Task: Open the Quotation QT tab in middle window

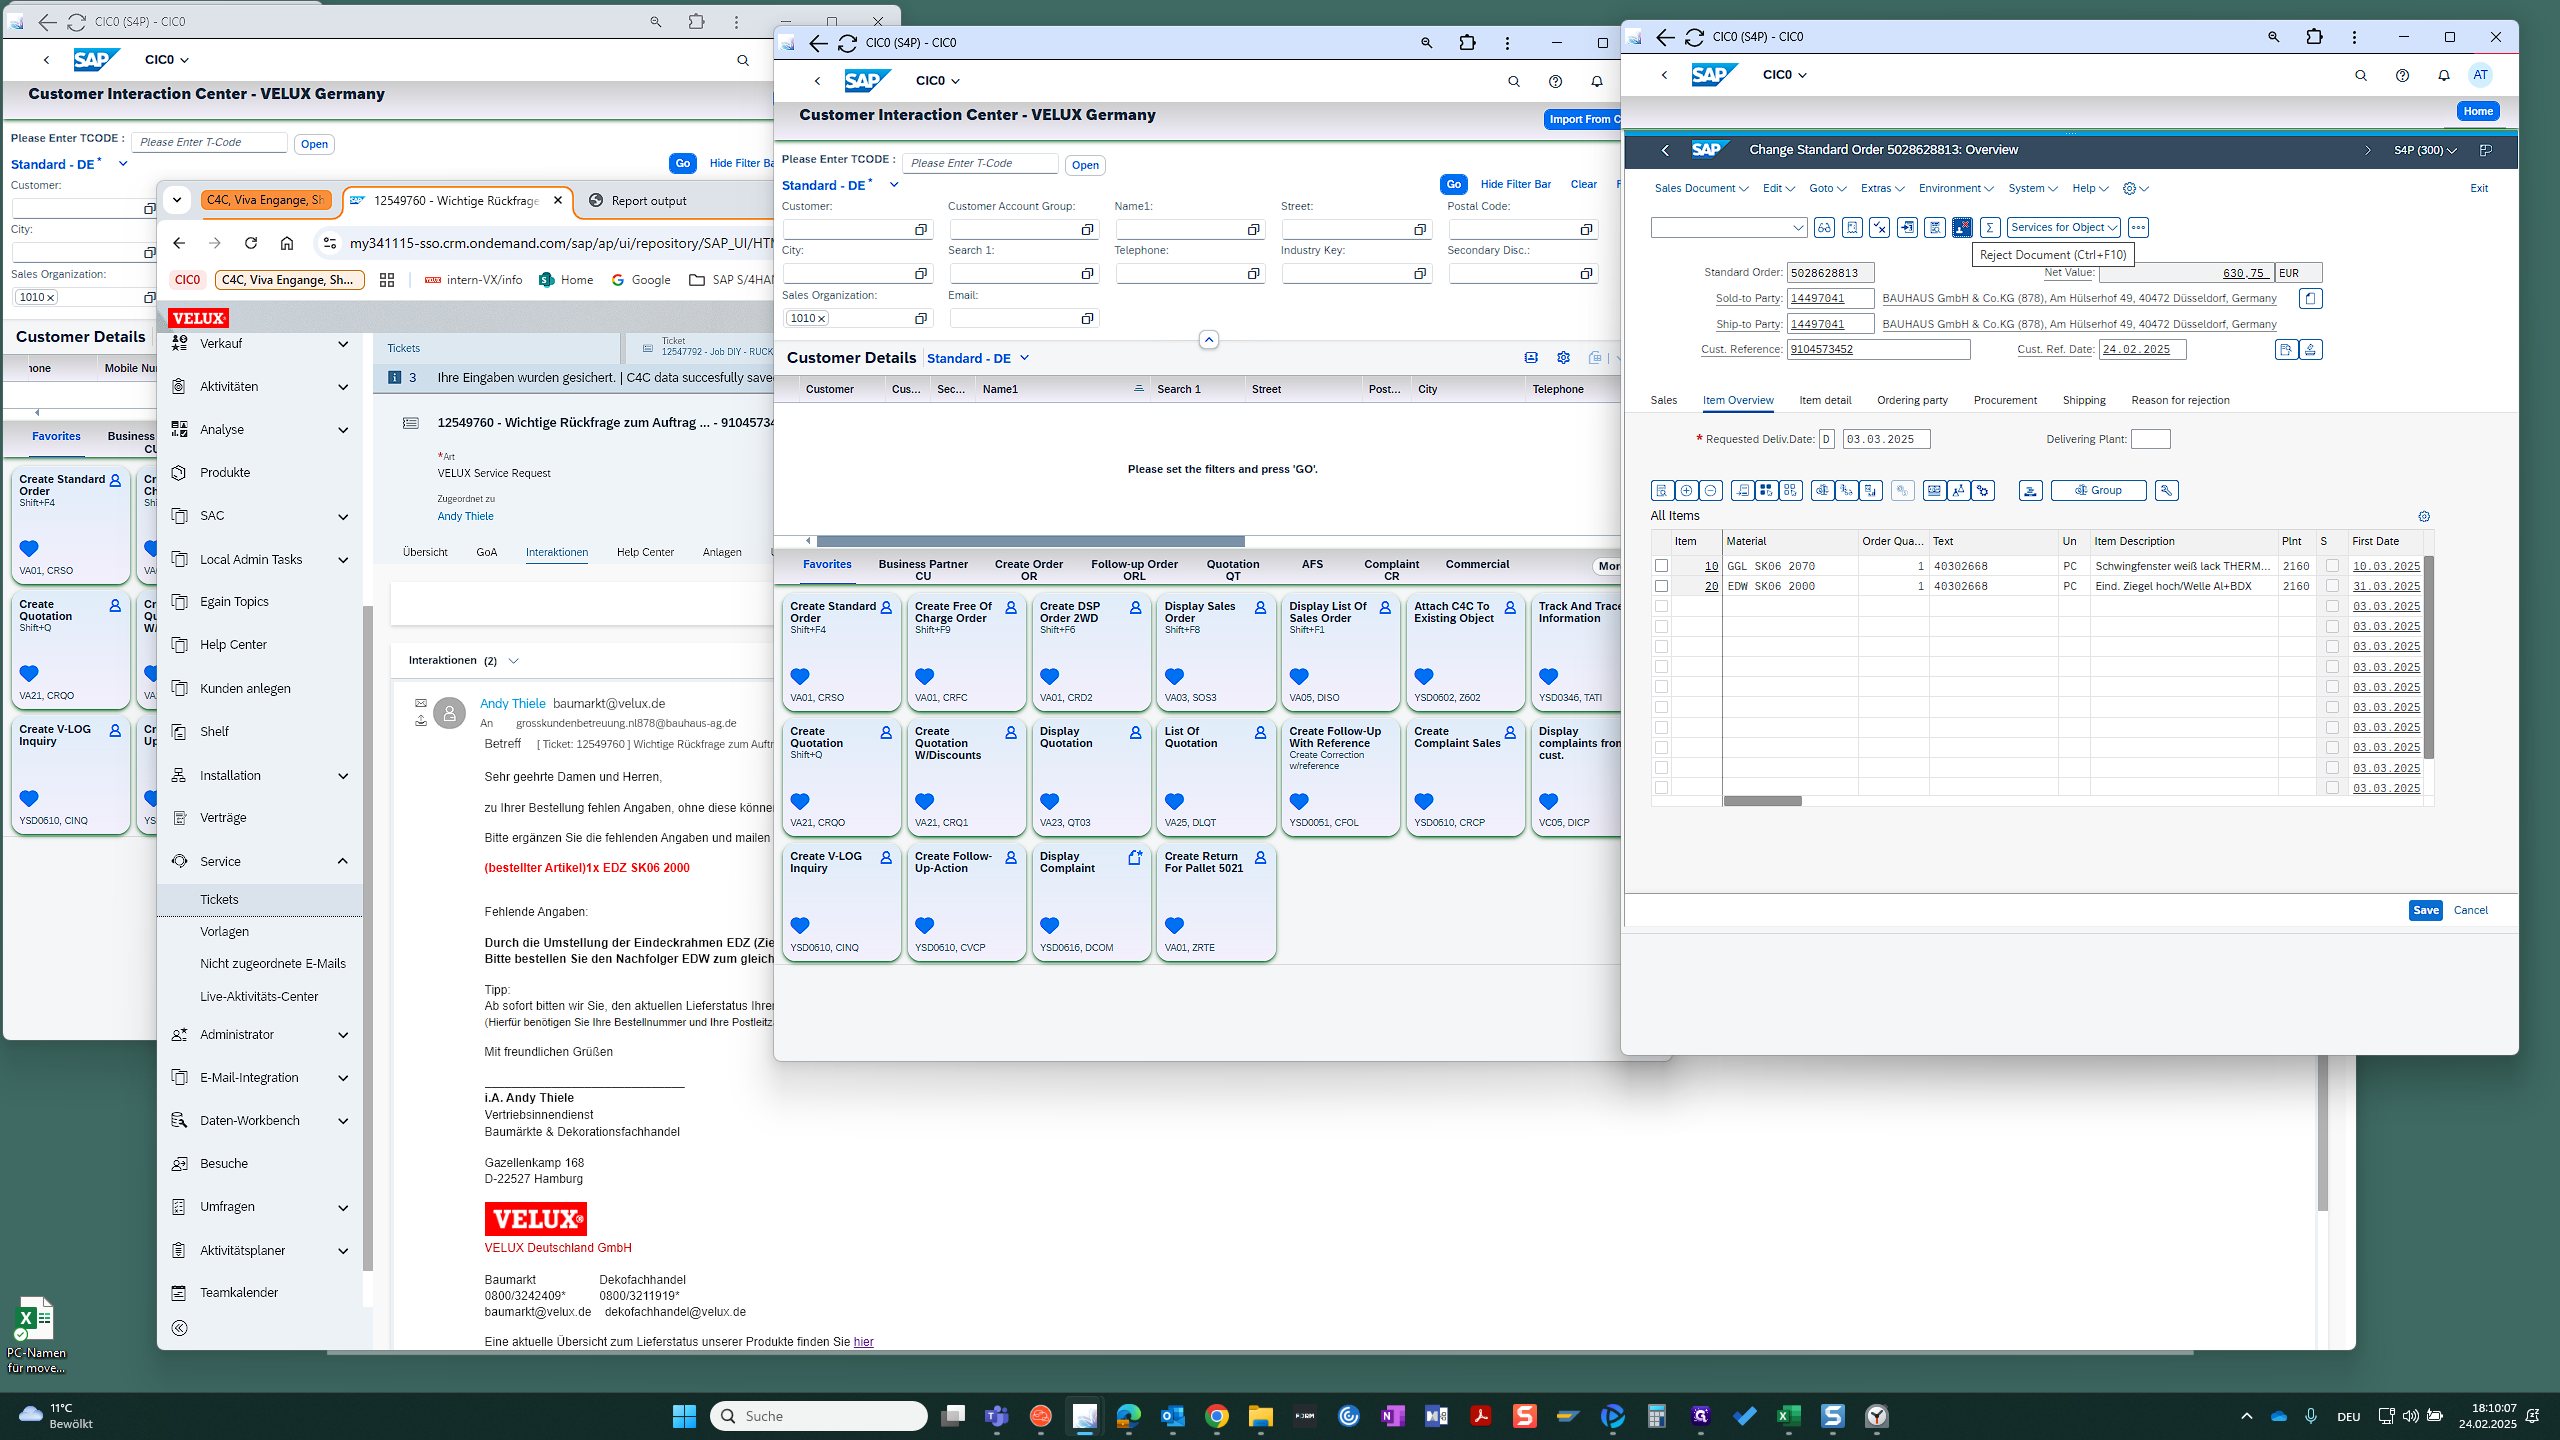Action: click(x=1233, y=569)
